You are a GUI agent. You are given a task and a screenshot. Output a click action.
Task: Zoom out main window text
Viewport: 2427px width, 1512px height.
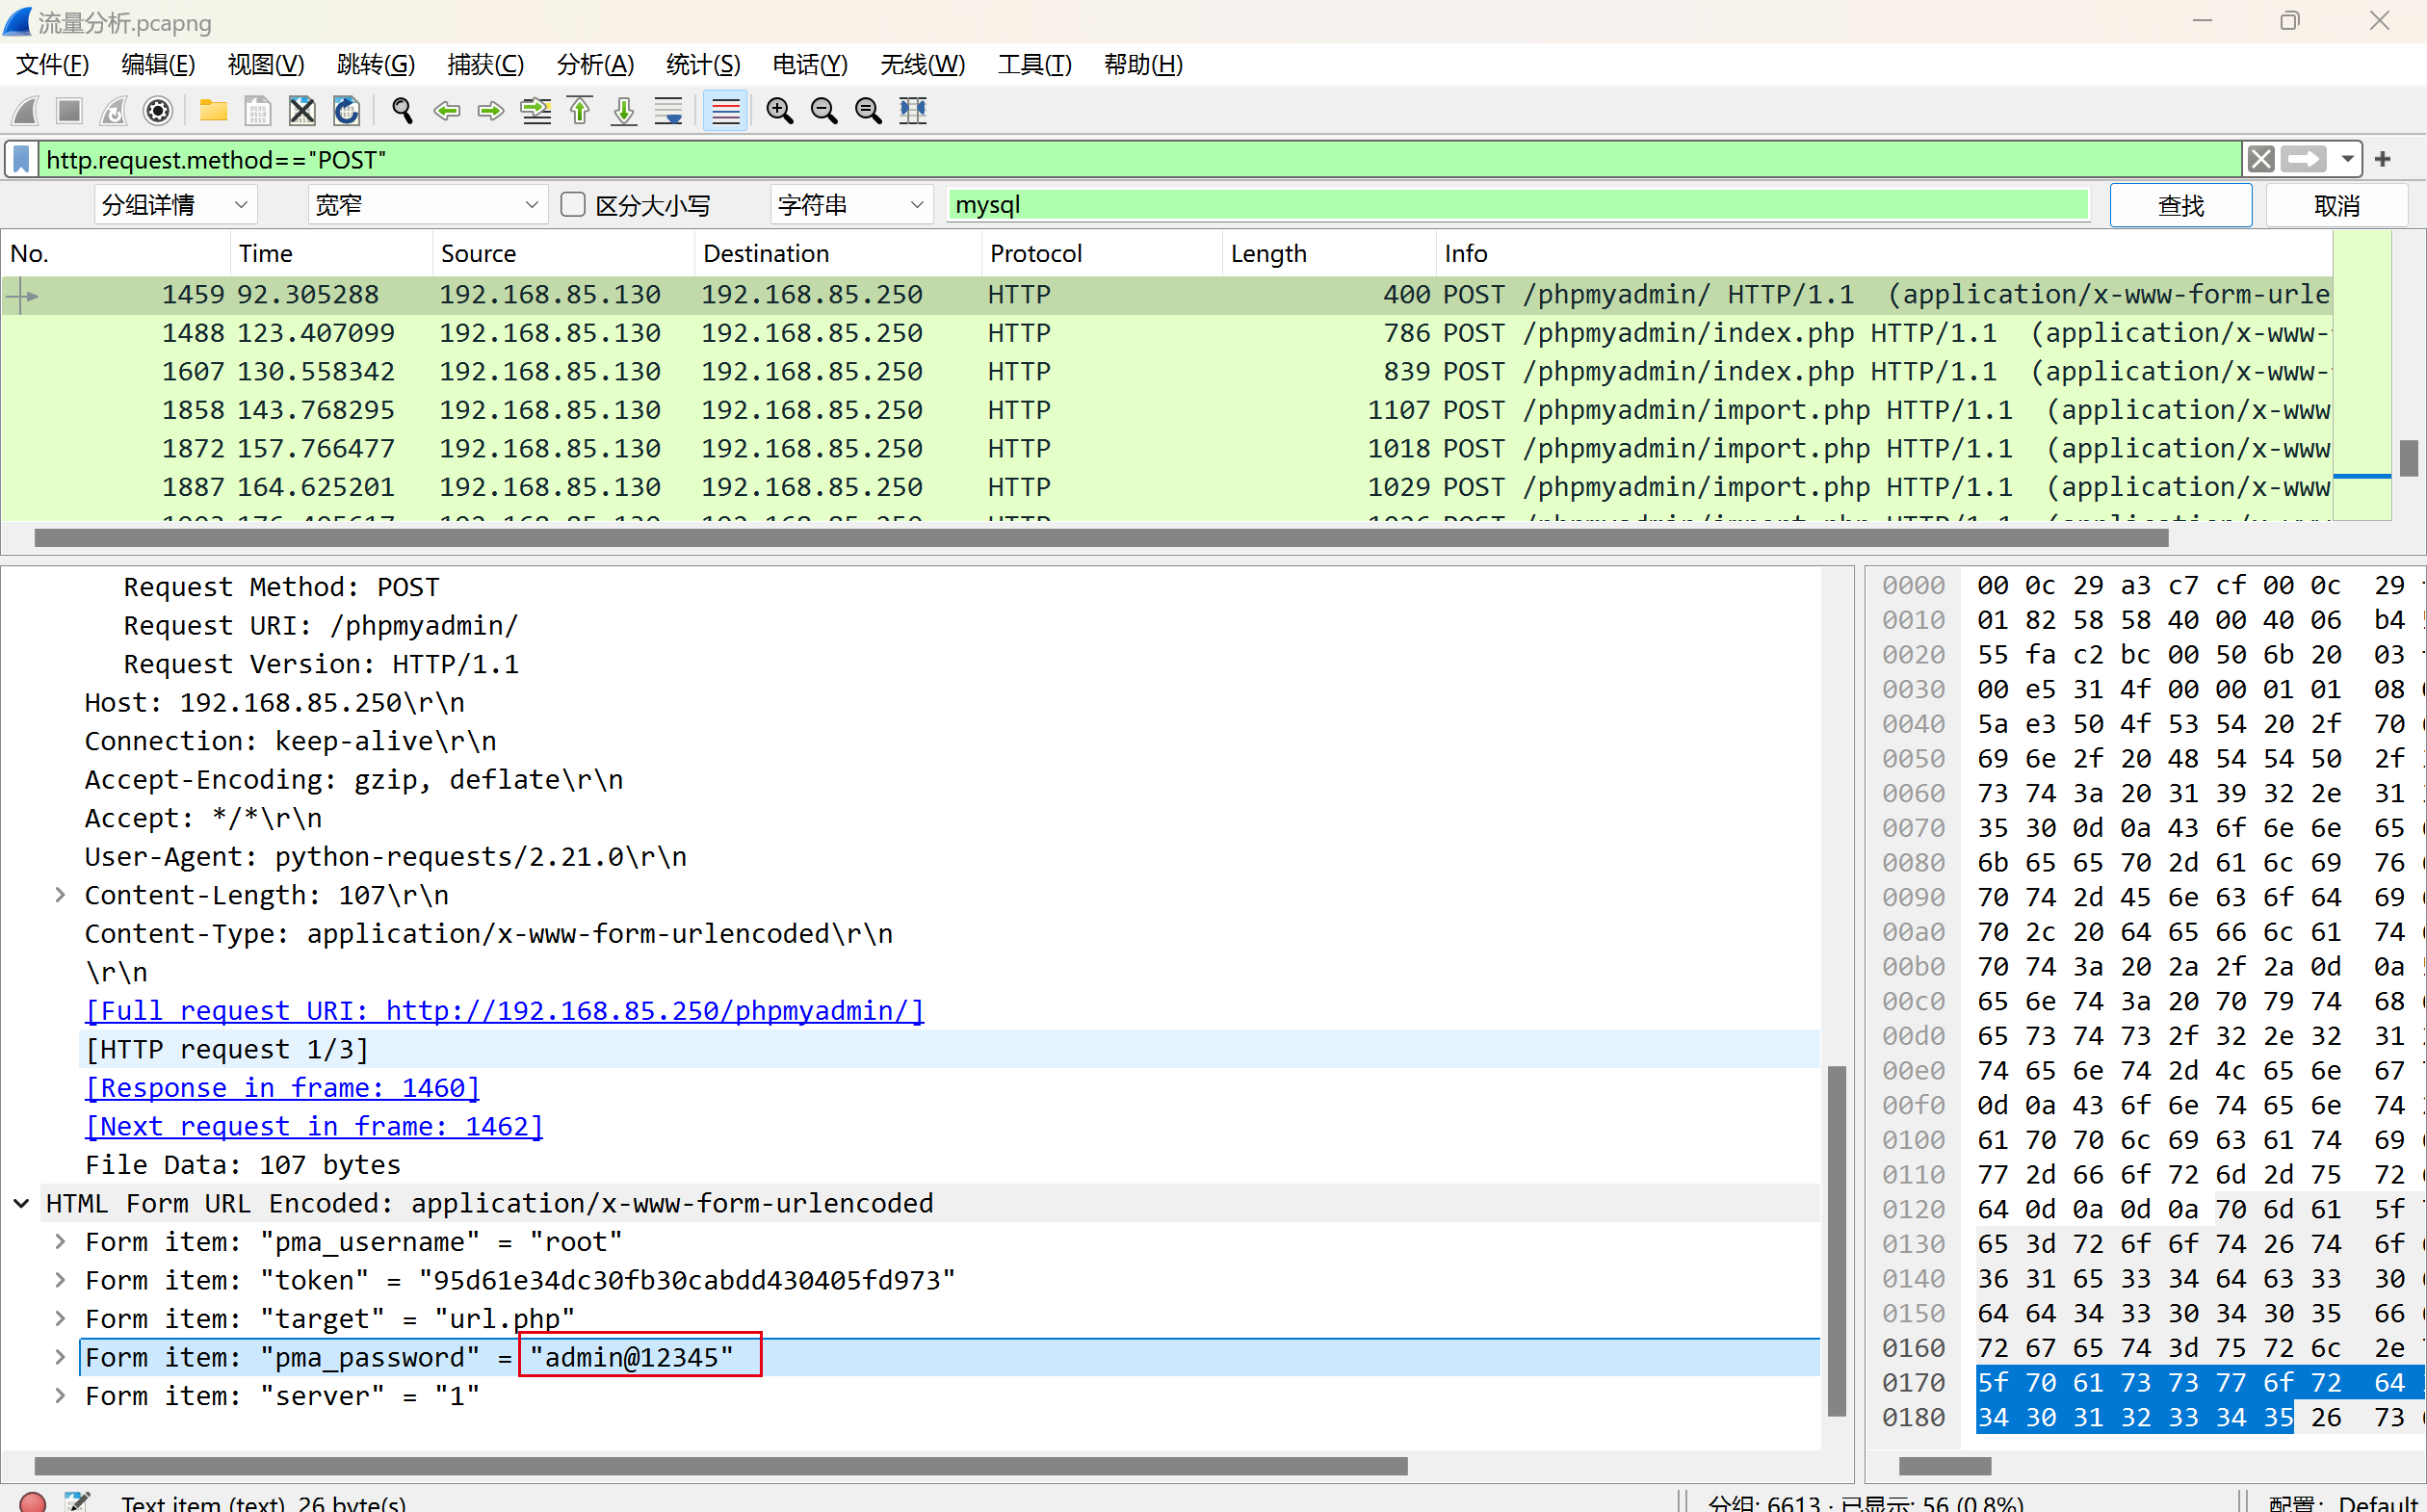click(x=824, y=110)
